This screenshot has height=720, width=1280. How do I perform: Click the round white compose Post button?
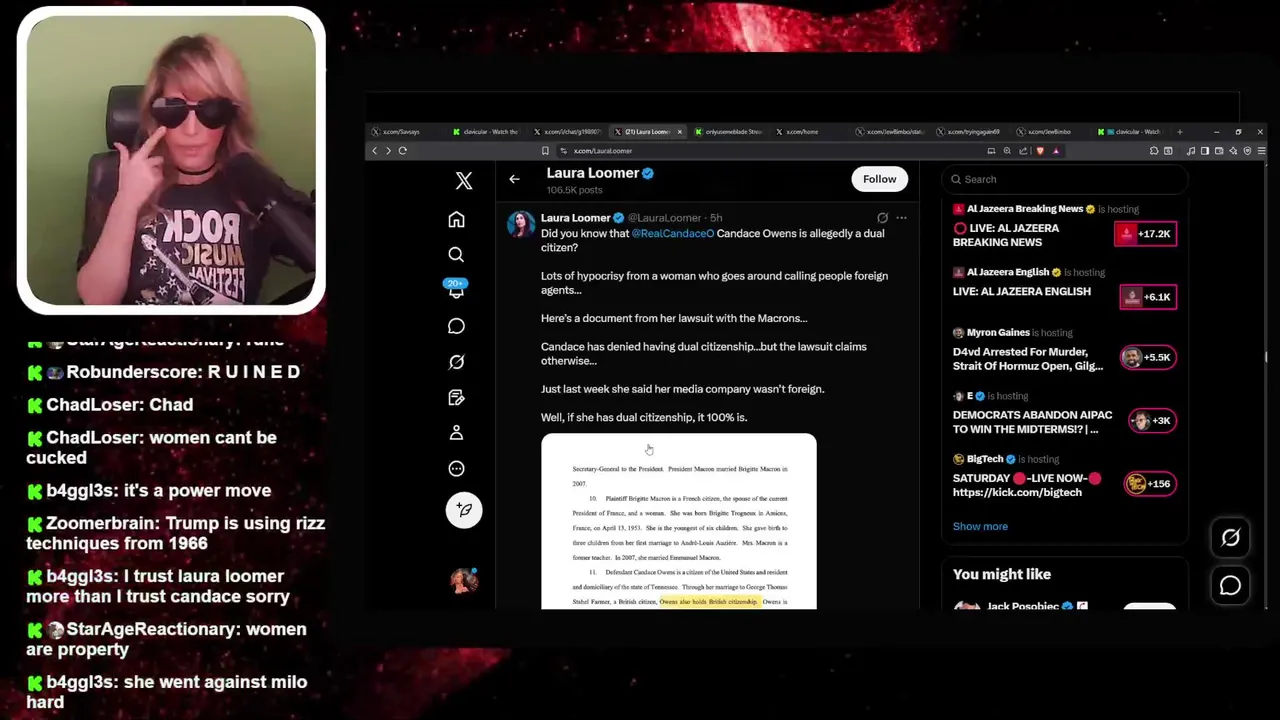click(x=464, y=510)
